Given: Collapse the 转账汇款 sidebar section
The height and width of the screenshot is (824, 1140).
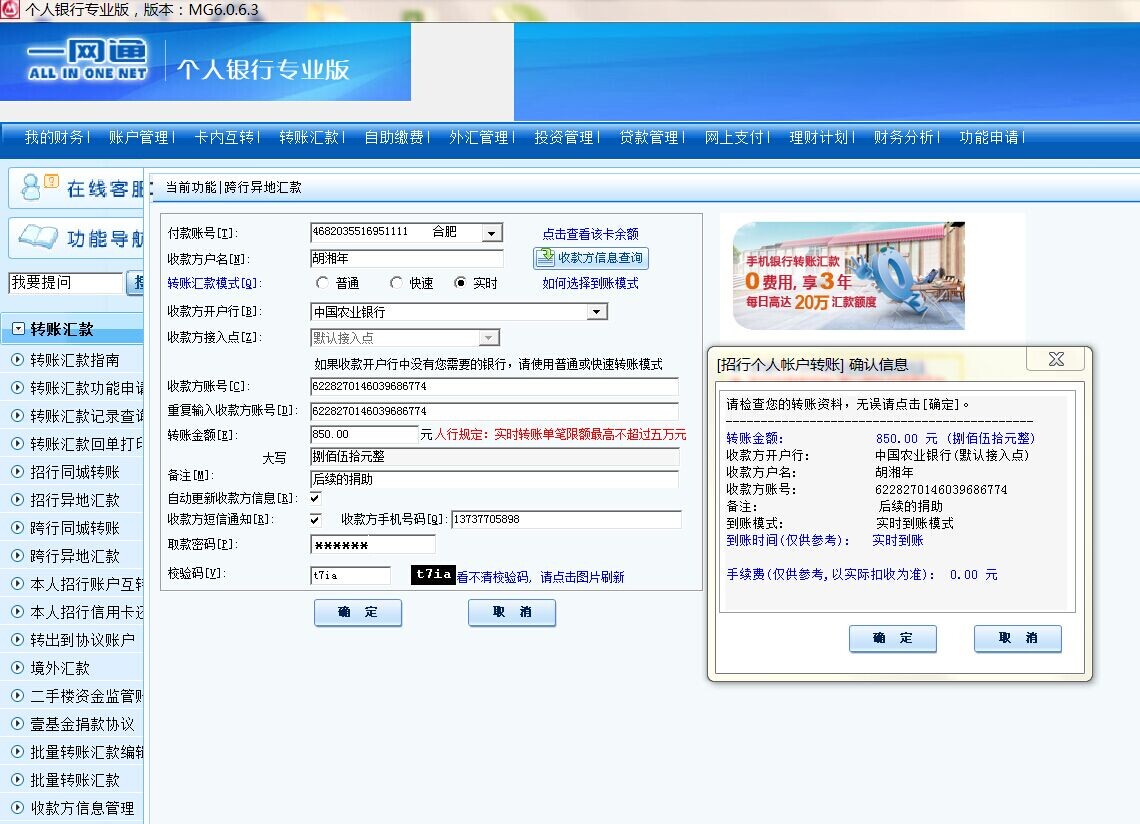Looking at the screenshot, I should pos(18,329).
